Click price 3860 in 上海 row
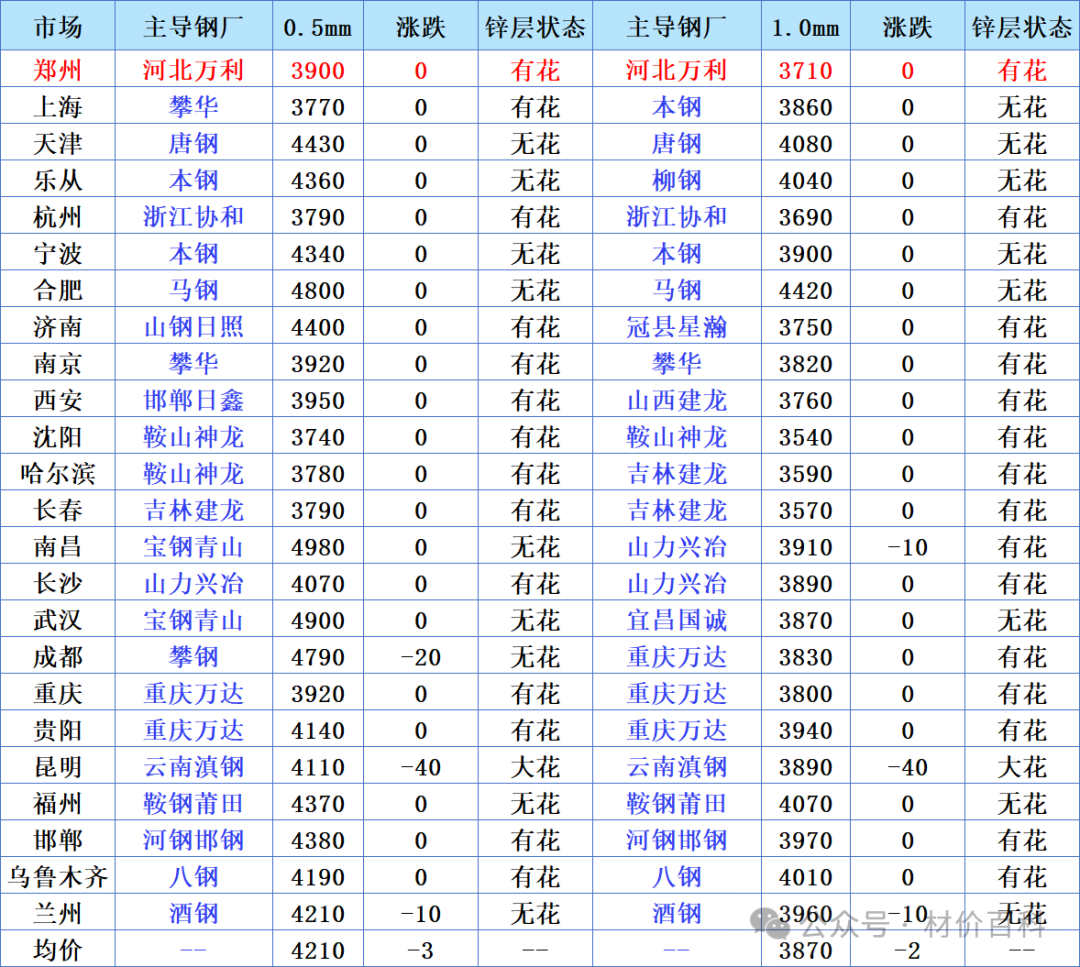Screen dimensions: 1080x967 806,107
